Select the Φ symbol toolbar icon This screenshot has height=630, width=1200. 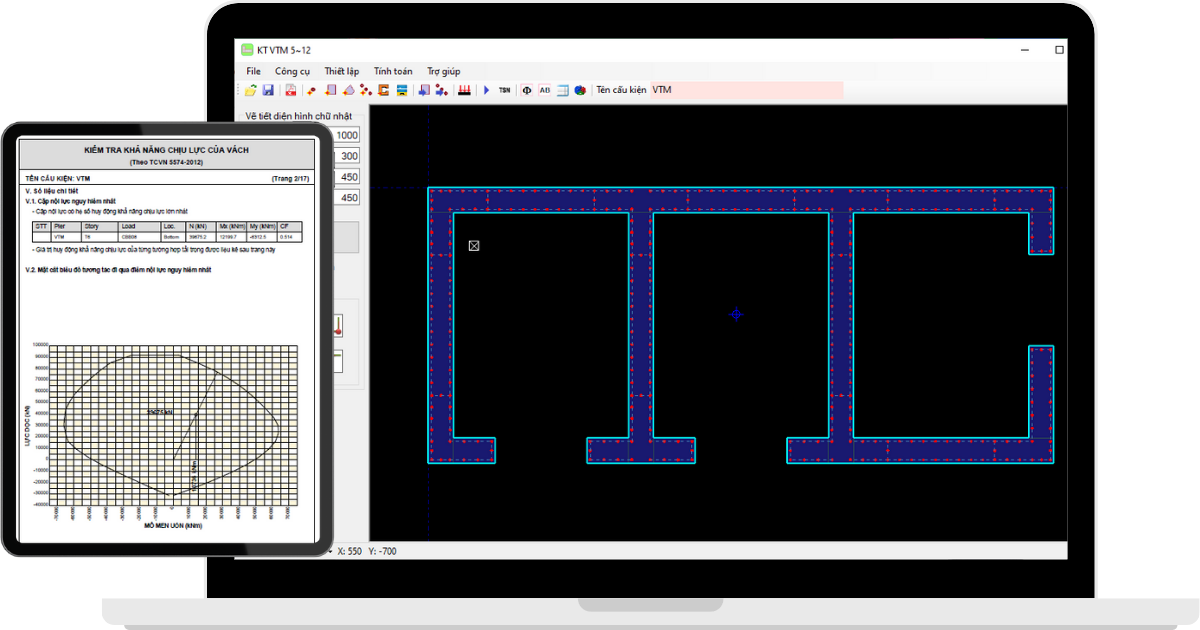[x=527, y=90]
